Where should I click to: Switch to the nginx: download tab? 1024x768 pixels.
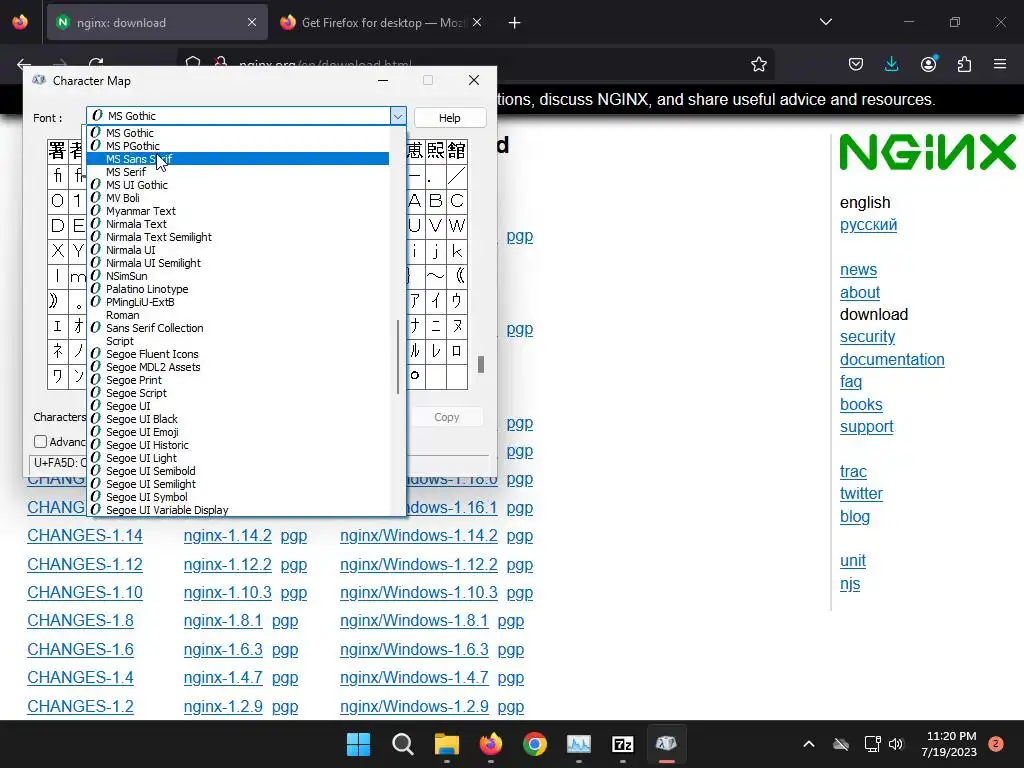pos(157,23)
